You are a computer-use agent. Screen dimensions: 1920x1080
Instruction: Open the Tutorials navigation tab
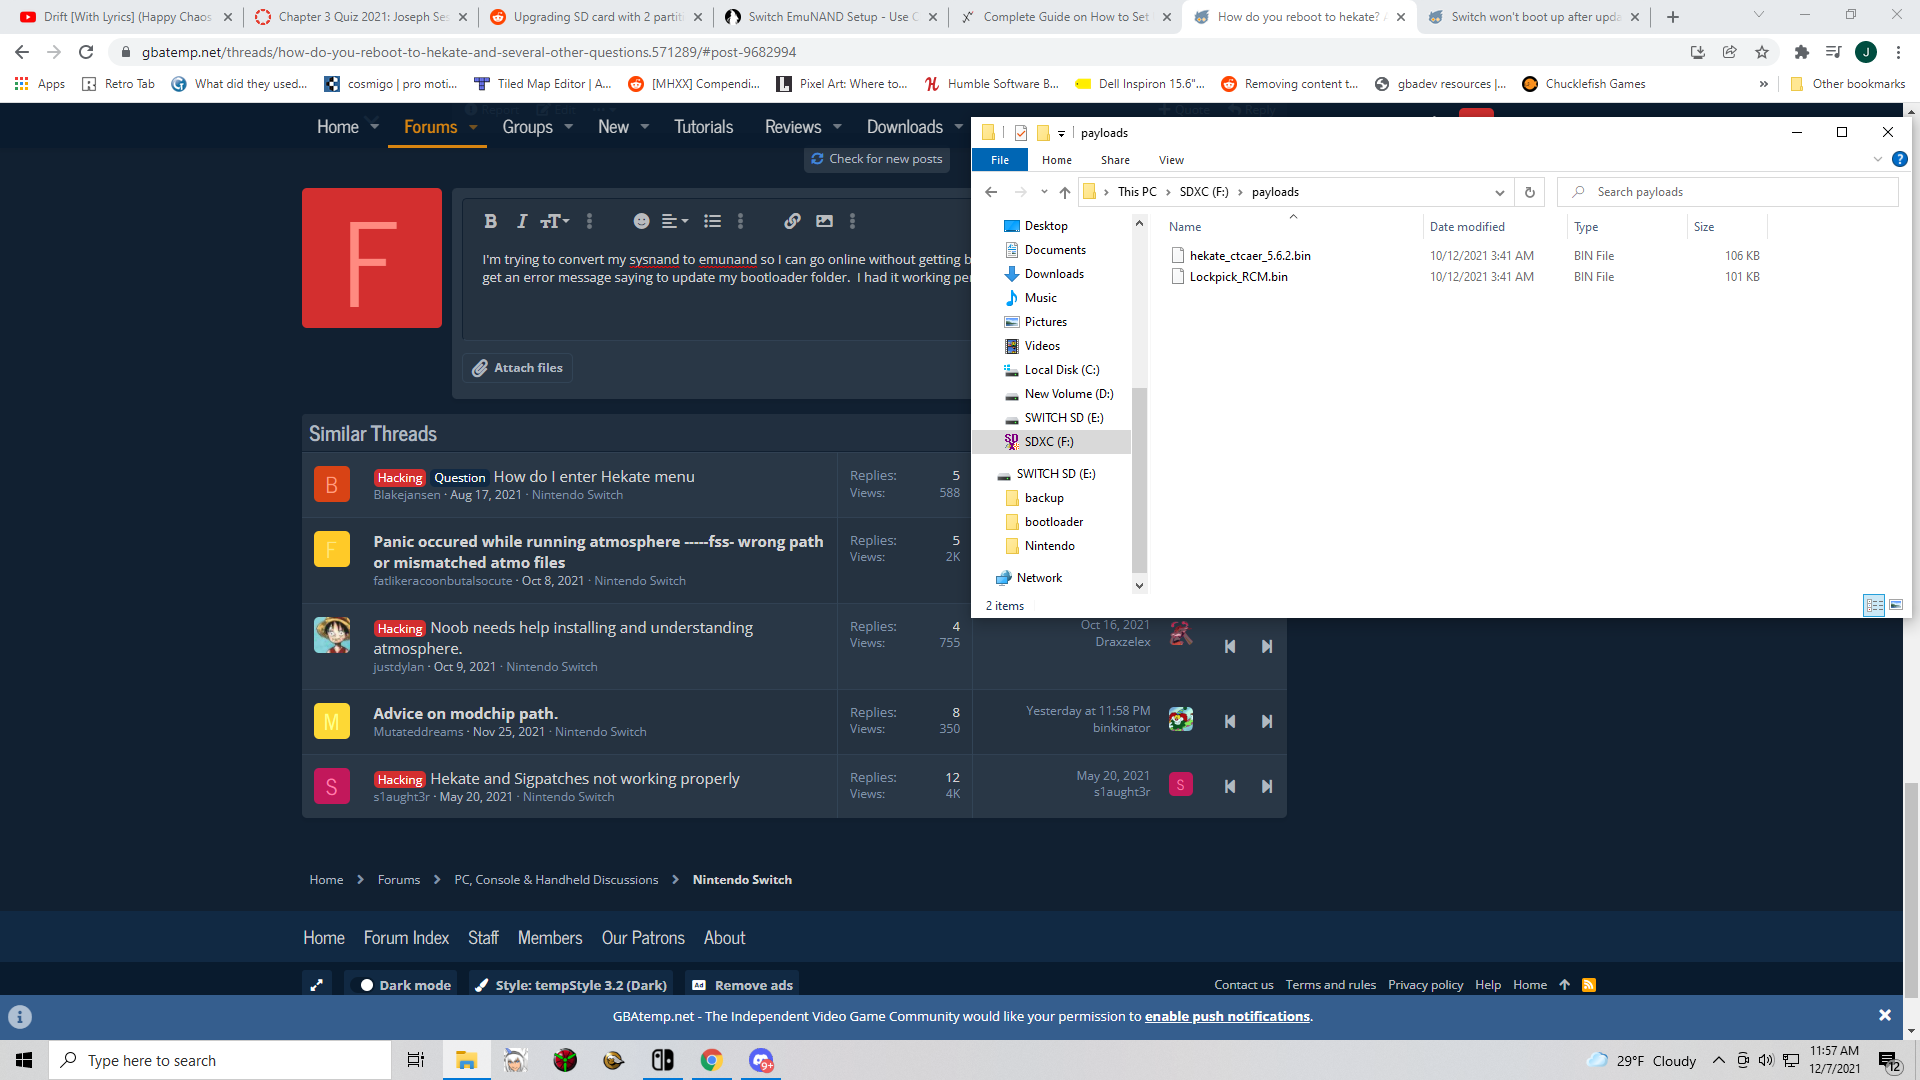coord(703,127)
